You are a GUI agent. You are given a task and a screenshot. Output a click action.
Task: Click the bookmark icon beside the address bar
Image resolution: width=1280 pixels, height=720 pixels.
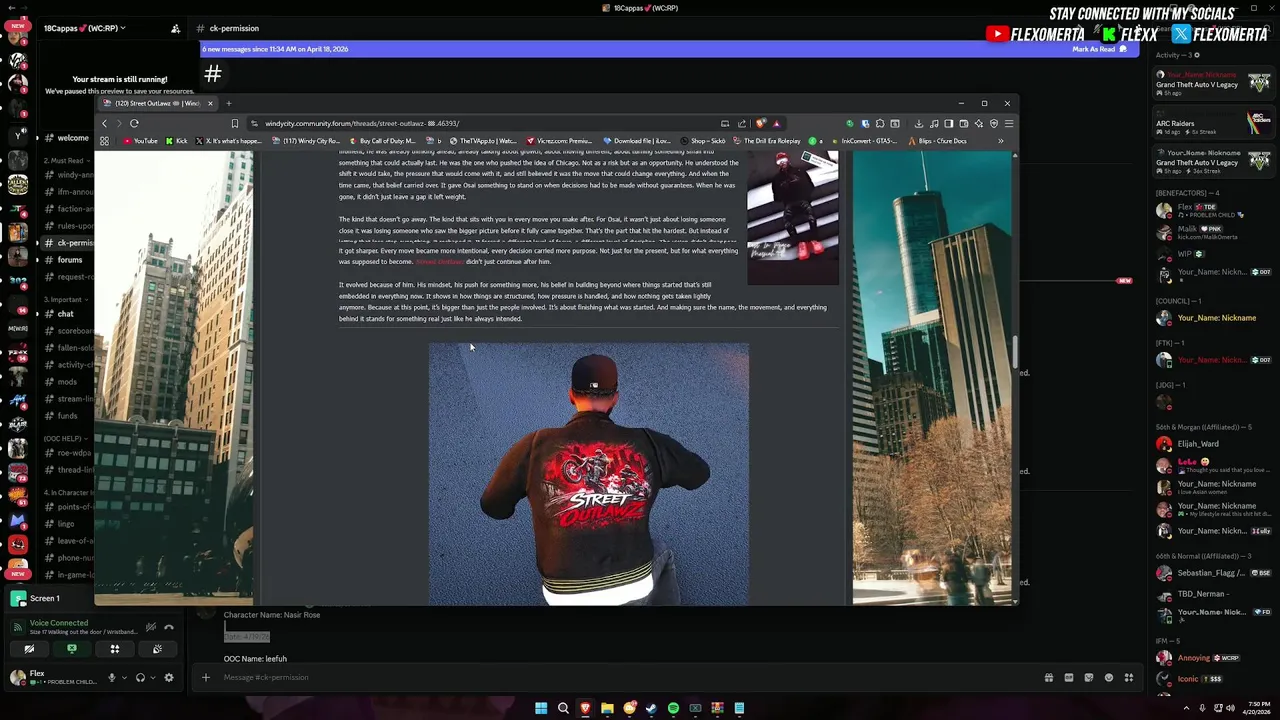tap(235, 123)
